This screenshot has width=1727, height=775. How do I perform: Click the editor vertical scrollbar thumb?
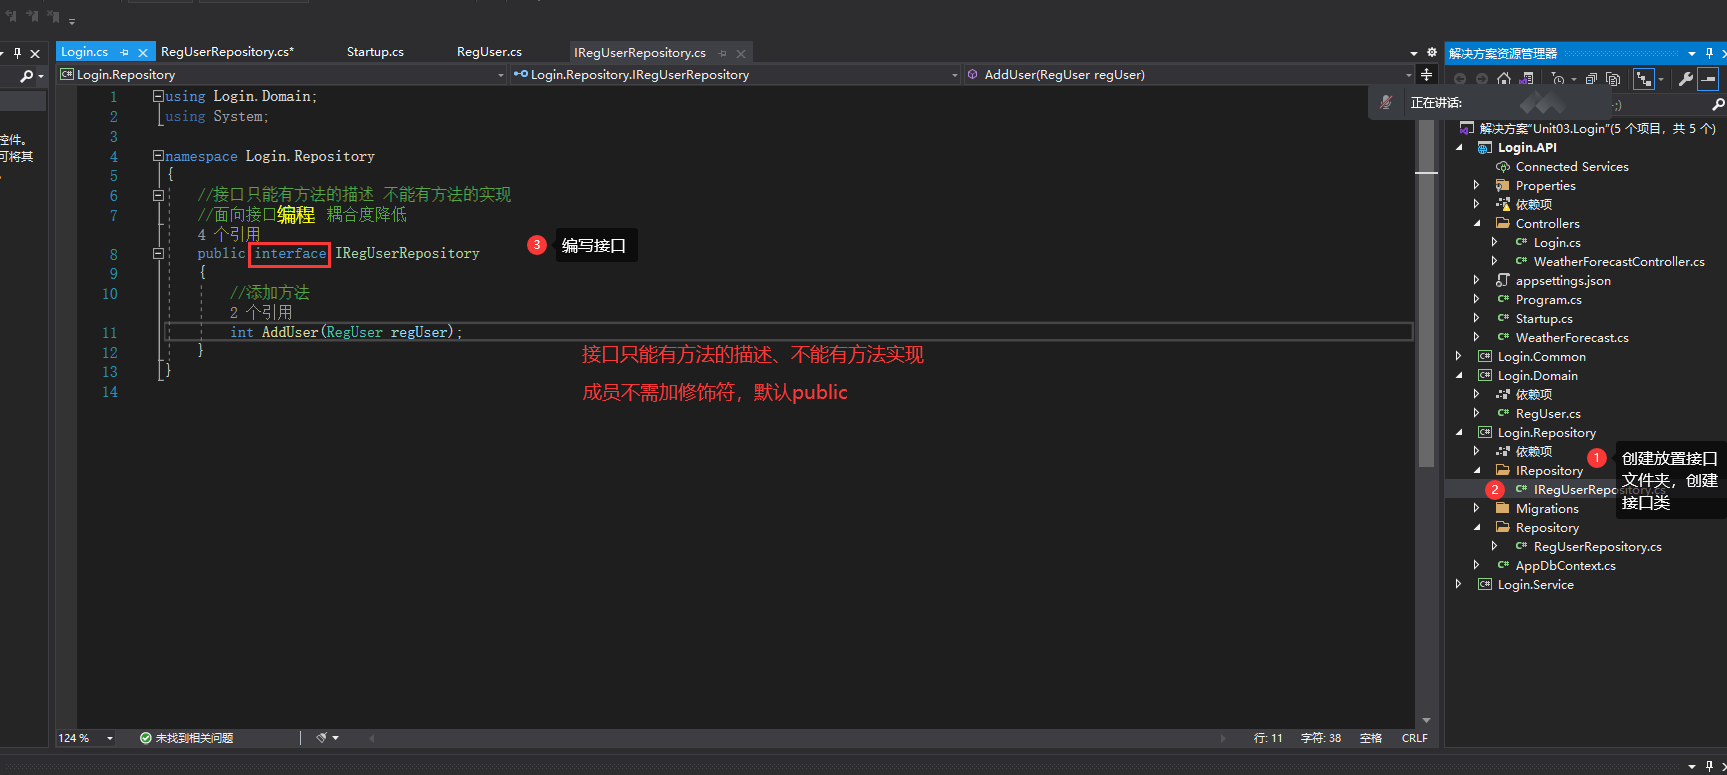pos(1426,293)
